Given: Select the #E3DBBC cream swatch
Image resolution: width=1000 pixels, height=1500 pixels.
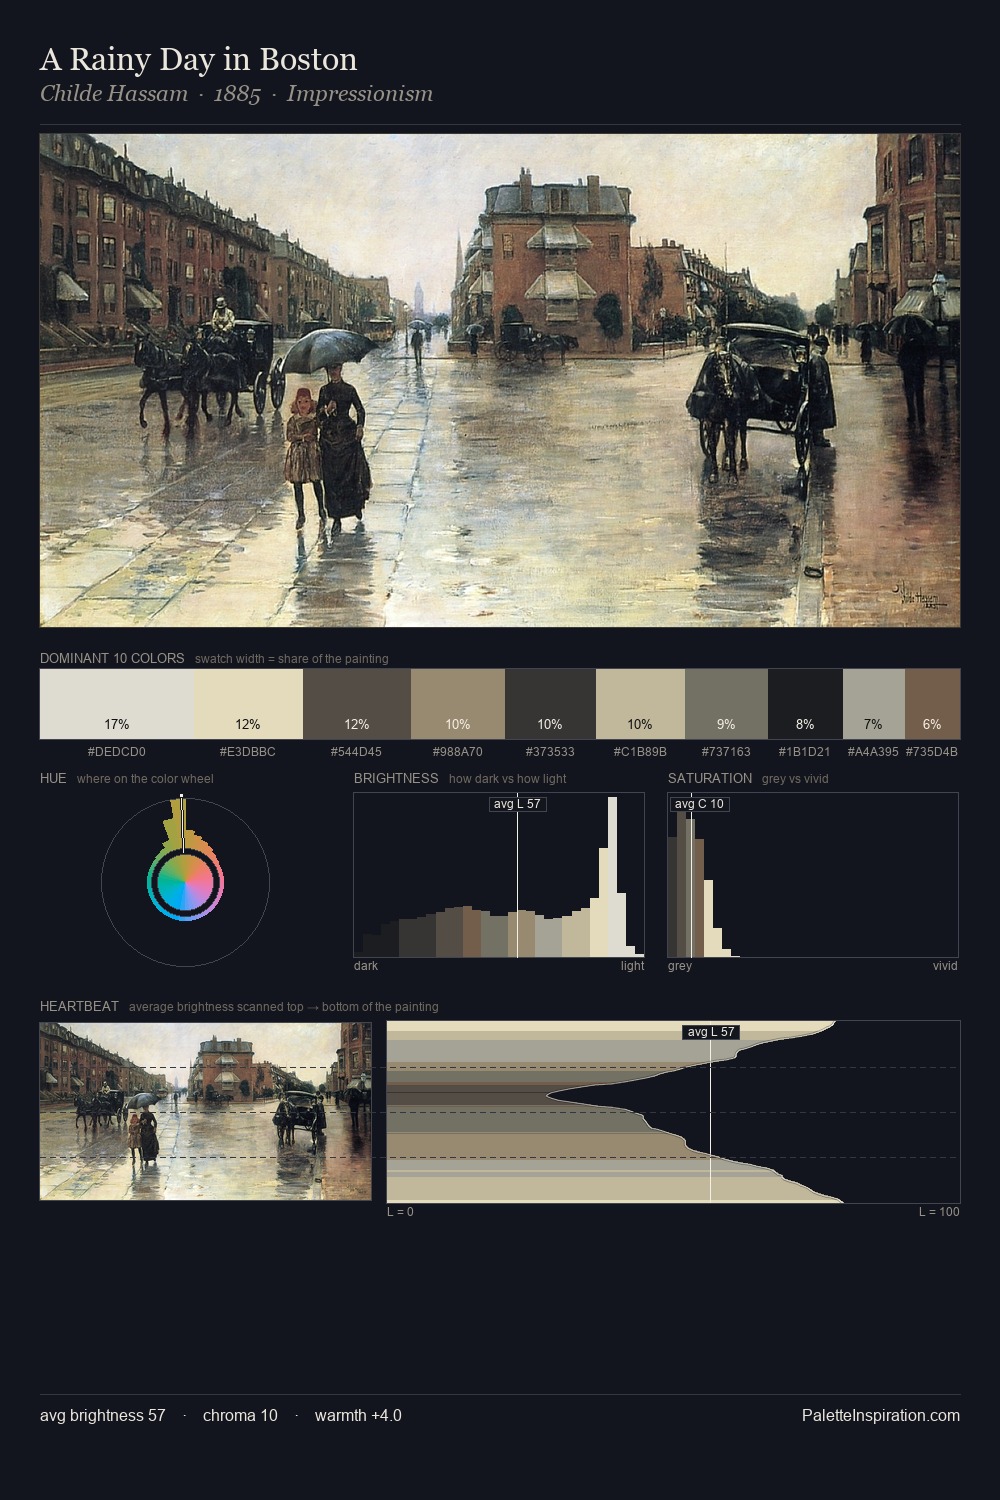Looking at the screenshot, I should (x=249, y=704).
